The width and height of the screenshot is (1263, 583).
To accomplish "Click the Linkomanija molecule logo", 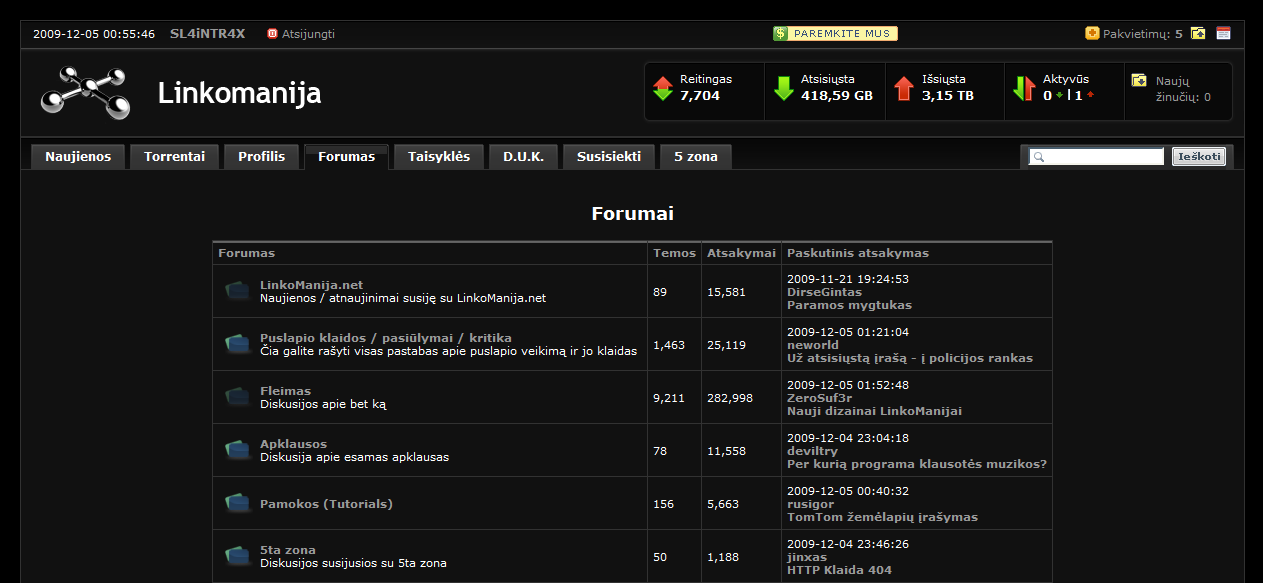I will click(x=86, y=93).
